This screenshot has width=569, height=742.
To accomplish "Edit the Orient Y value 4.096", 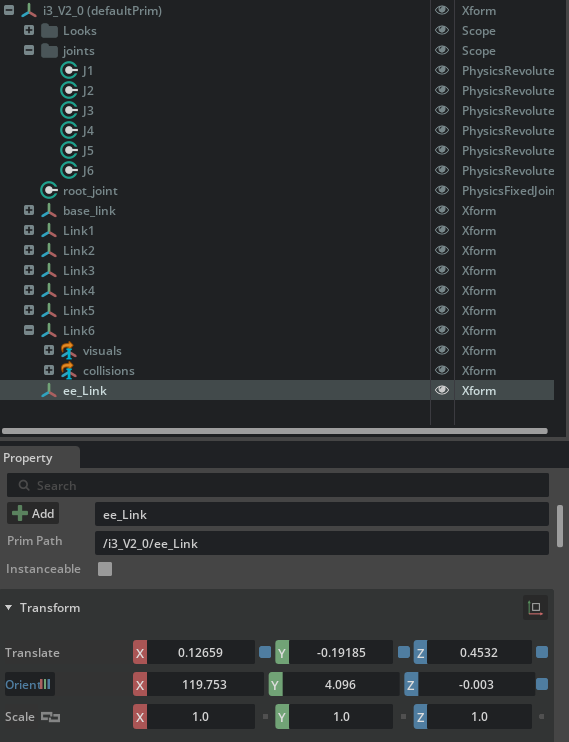I will pyautogui.click(x=340, y=684).
